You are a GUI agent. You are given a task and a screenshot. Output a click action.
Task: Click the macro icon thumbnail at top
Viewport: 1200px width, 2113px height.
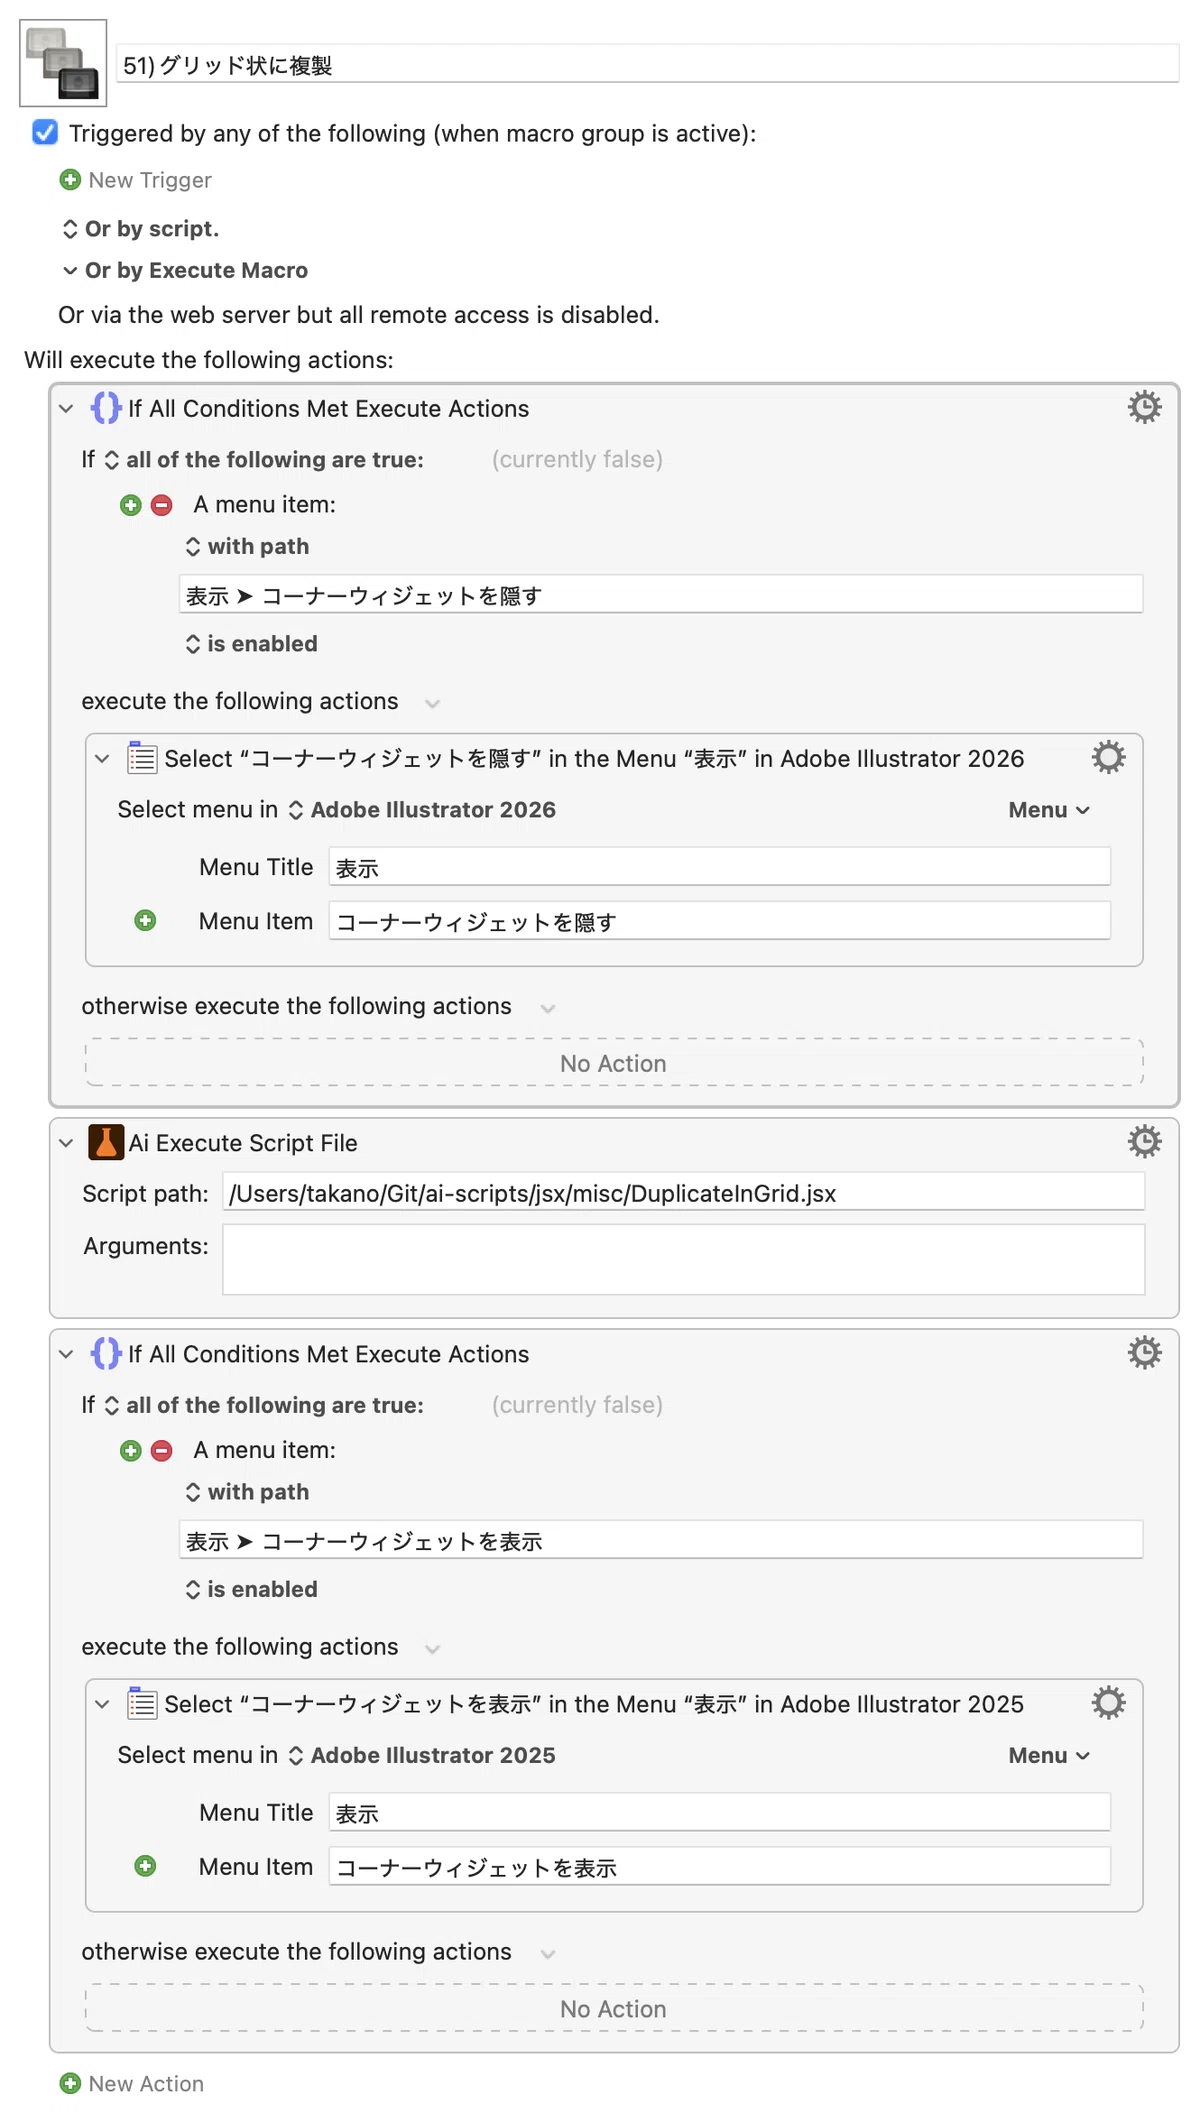(x=63, y=63)
